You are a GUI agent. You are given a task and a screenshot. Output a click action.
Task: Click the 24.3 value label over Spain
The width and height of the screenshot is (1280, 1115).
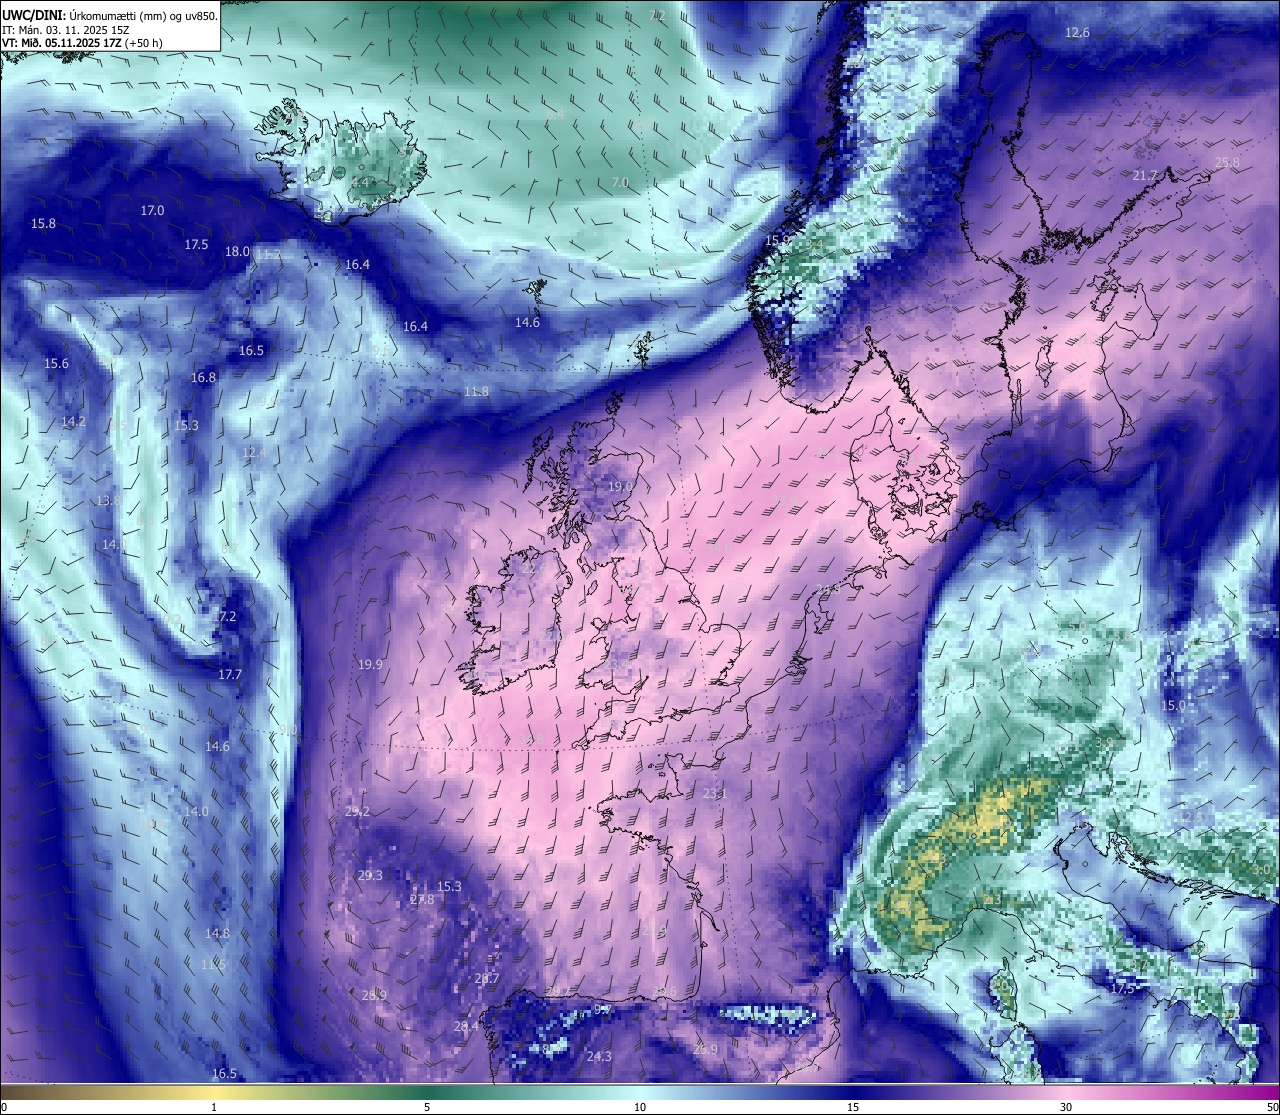pyautogui.click(x=599, y=1057)
